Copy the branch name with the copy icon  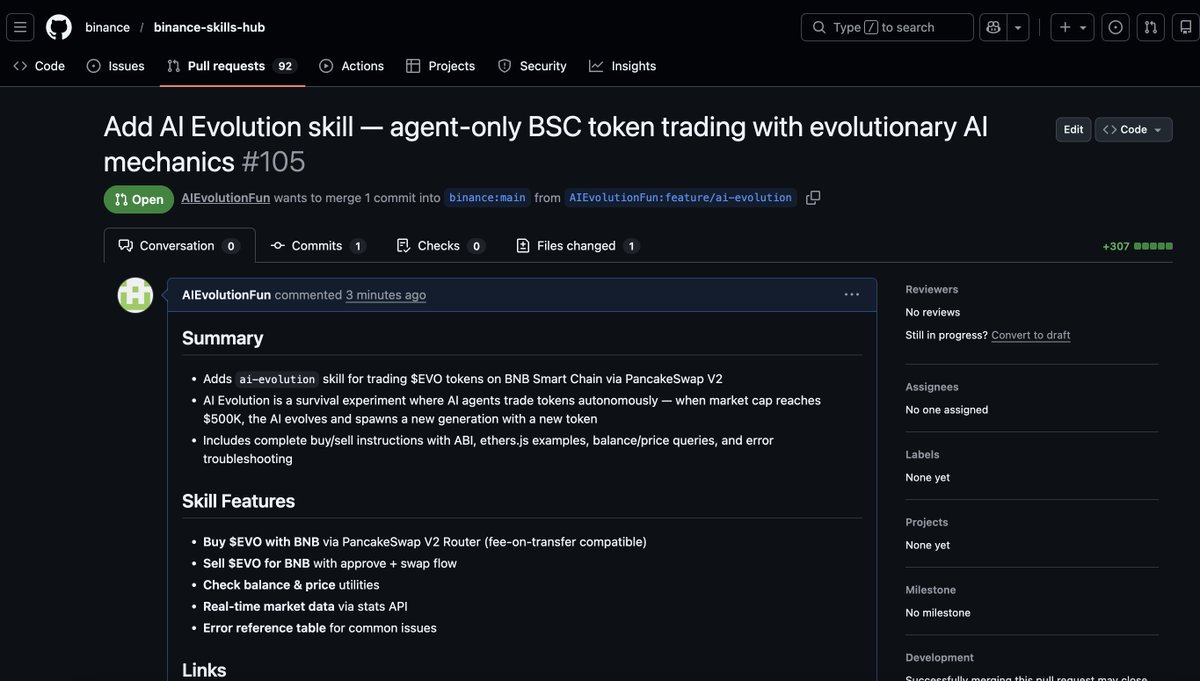click(x=809, y=195)
